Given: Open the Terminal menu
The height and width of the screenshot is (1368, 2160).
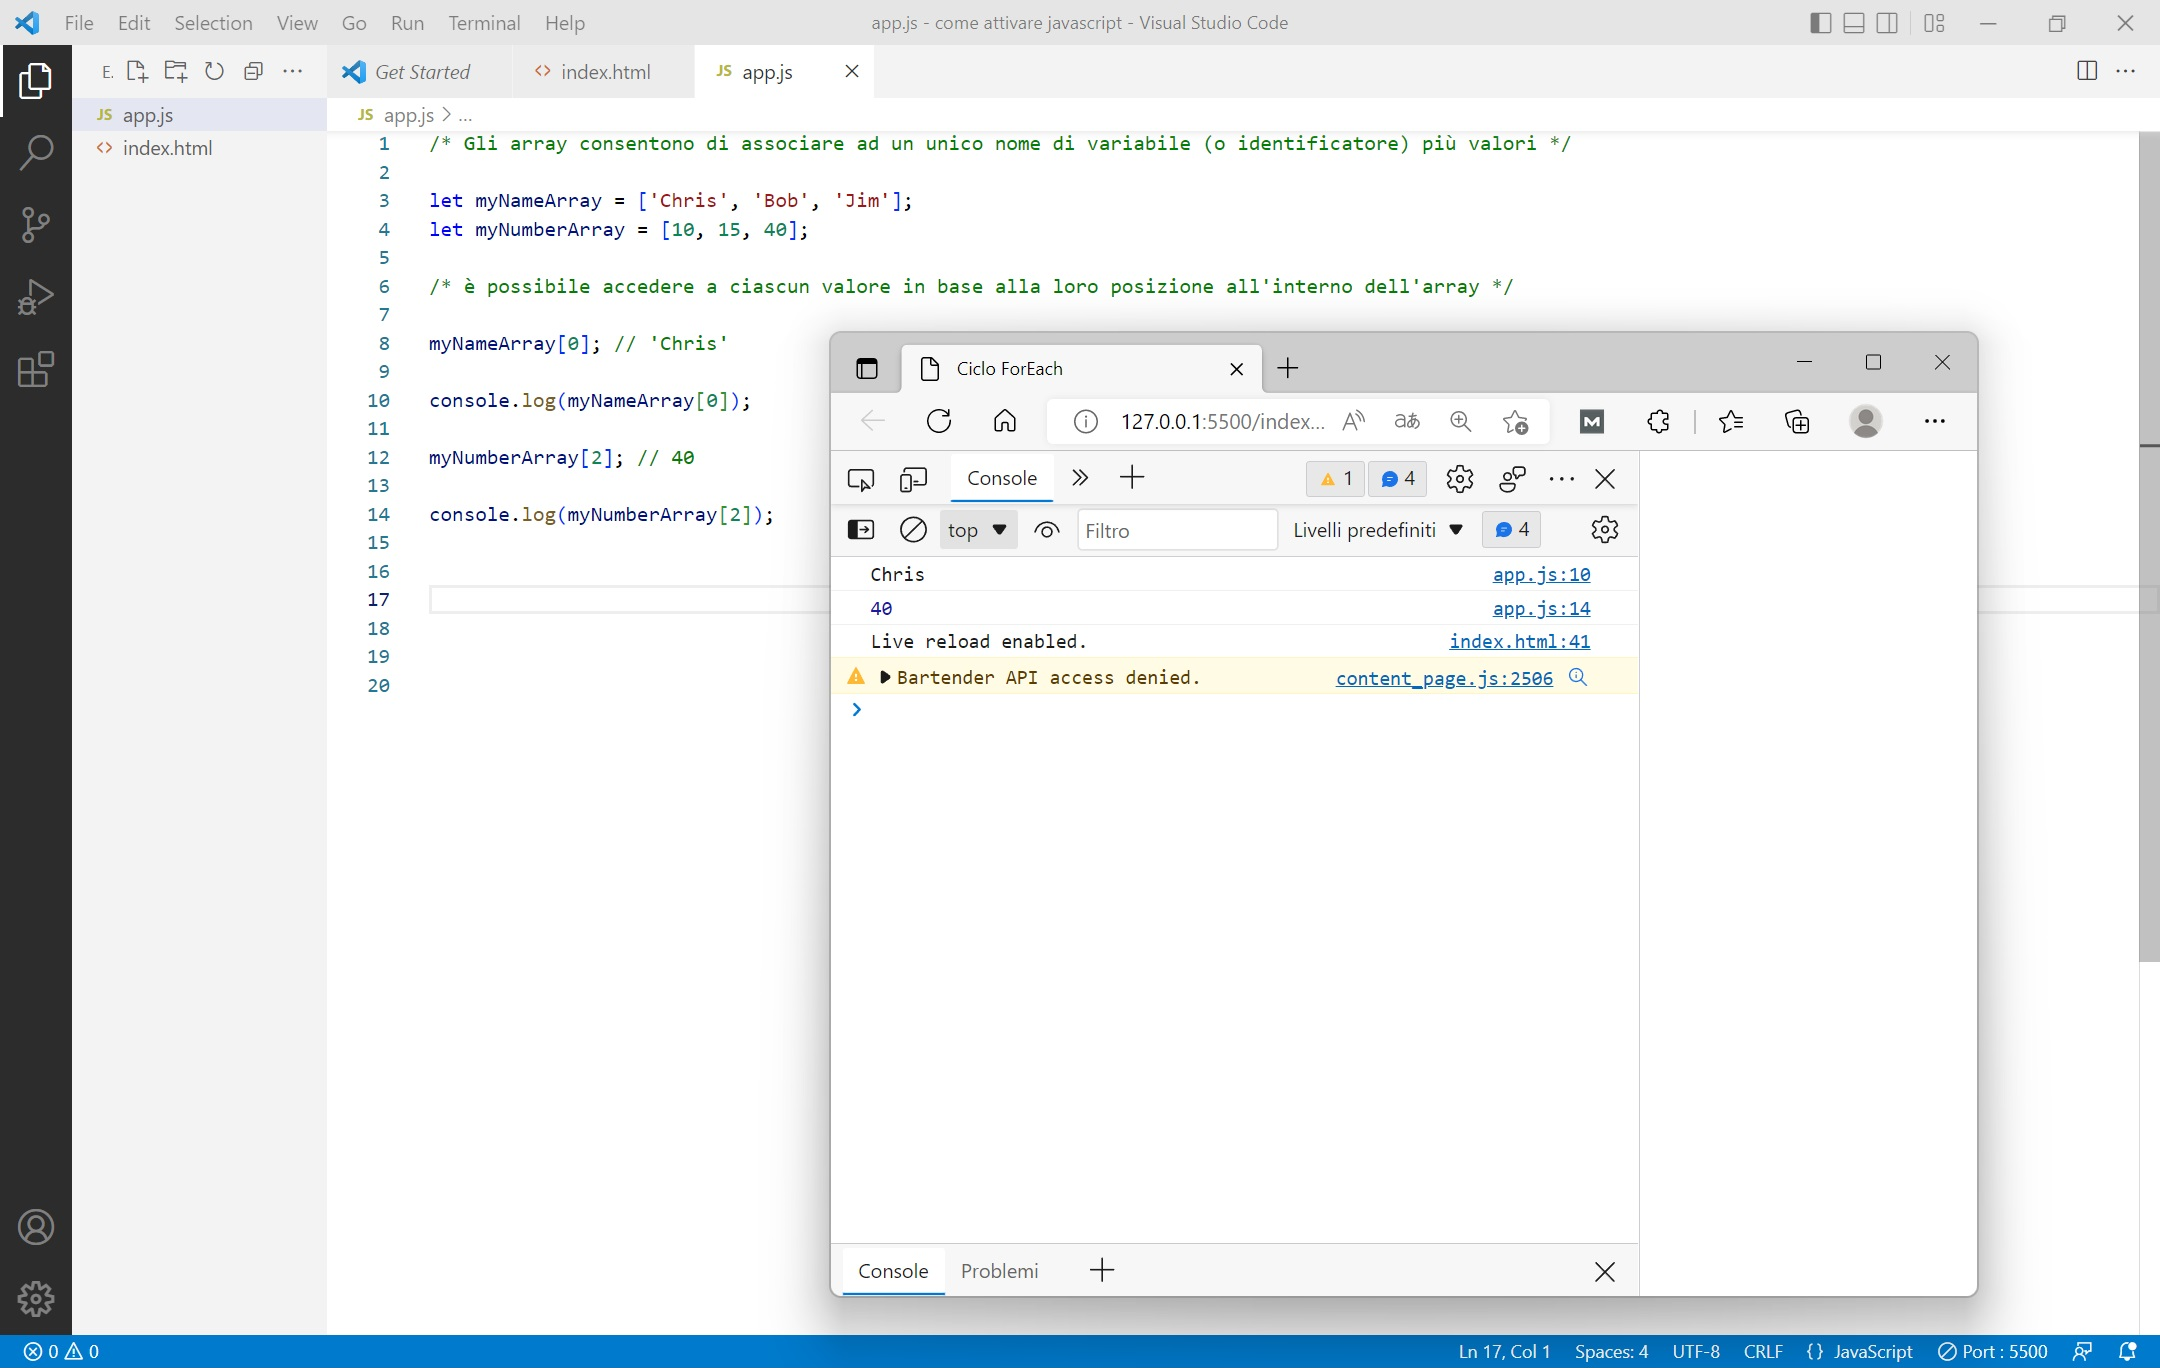Looking at the screenshot, I should point(485,22).
